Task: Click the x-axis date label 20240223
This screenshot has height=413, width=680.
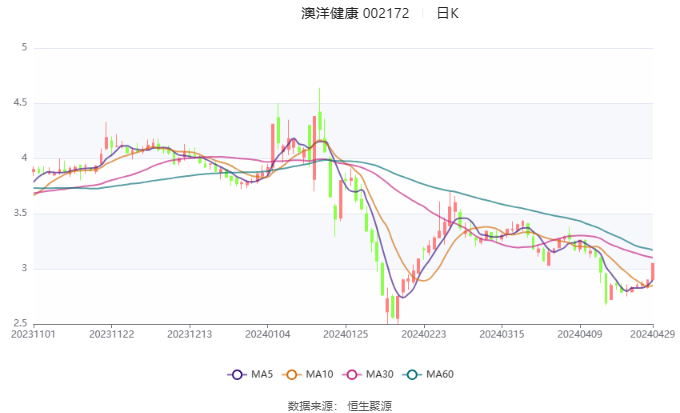Action: 424,334
